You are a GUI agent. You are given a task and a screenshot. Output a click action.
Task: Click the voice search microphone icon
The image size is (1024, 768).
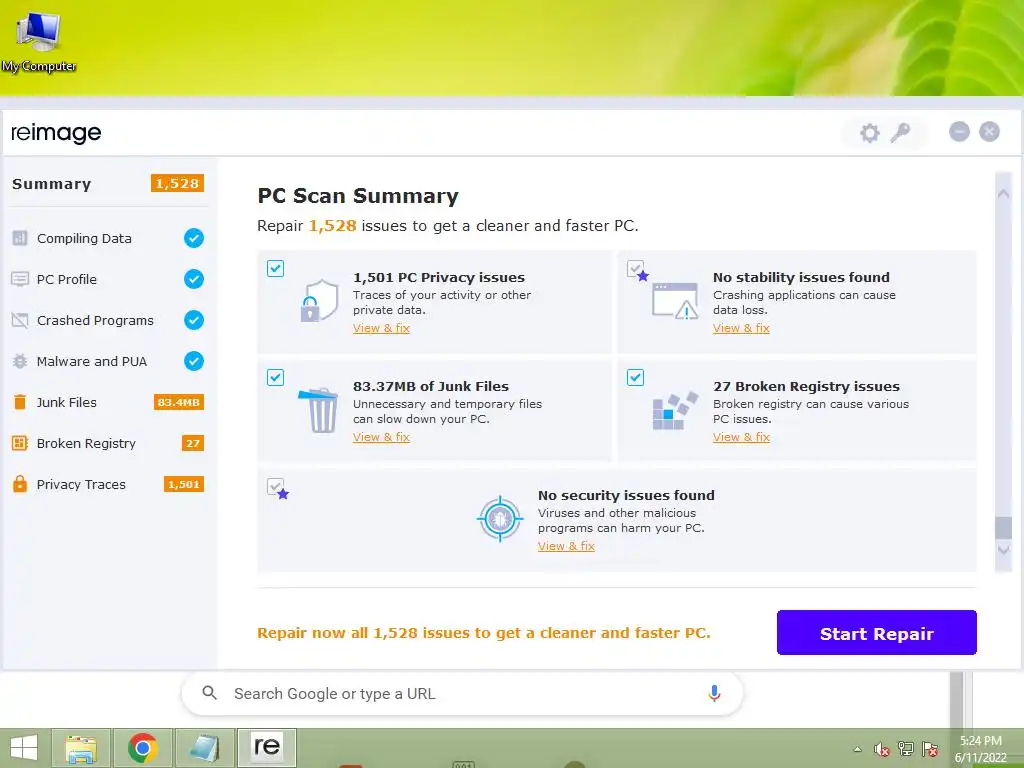714,694
